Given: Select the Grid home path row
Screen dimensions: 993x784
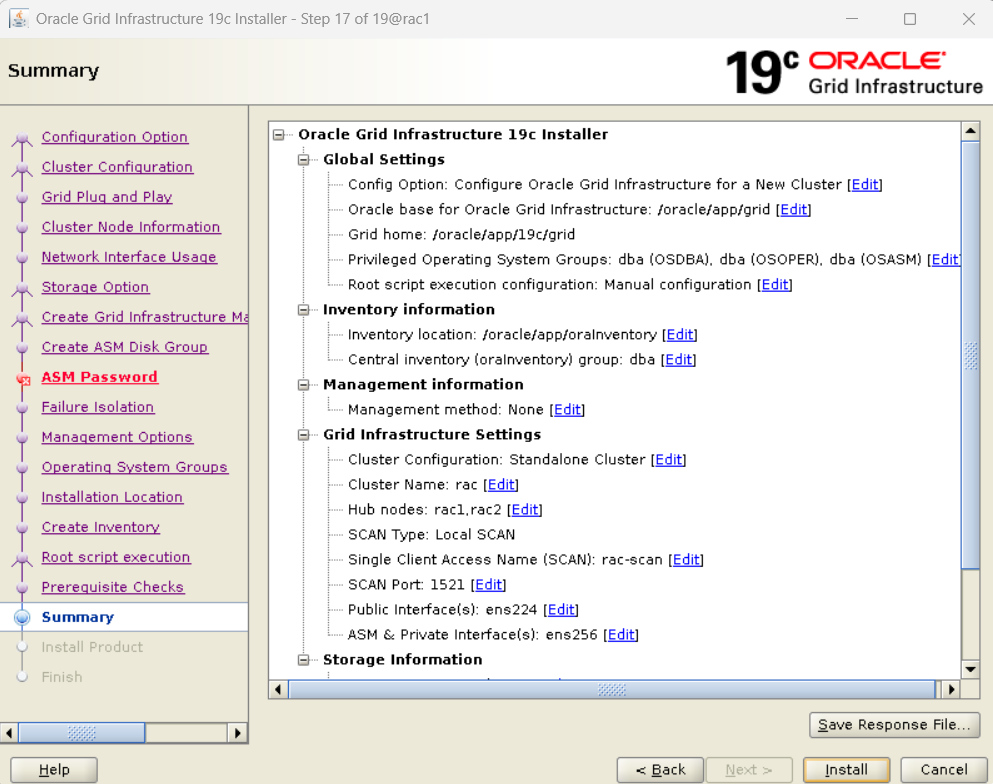Looking at the screenshot, I should (461, 234).
